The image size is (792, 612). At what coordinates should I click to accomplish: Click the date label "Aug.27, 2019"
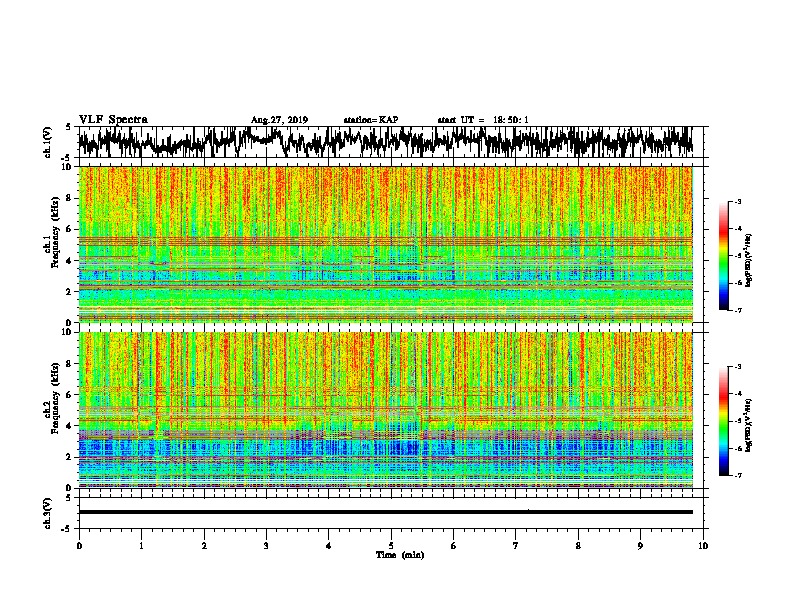[x=279, y=120]
